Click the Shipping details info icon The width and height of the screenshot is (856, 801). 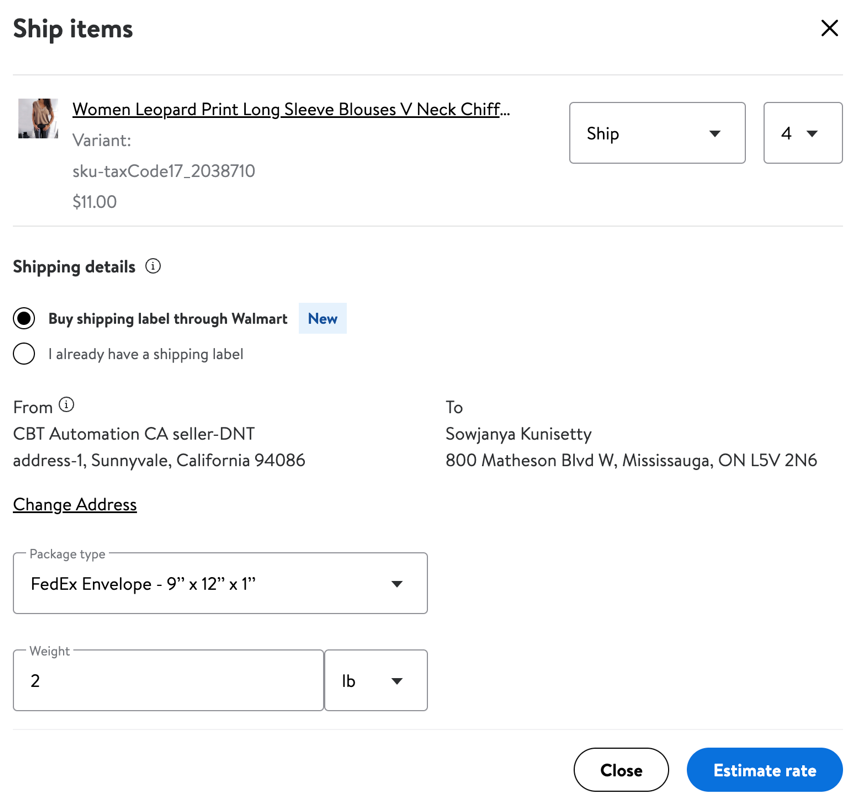pos(153,266)
